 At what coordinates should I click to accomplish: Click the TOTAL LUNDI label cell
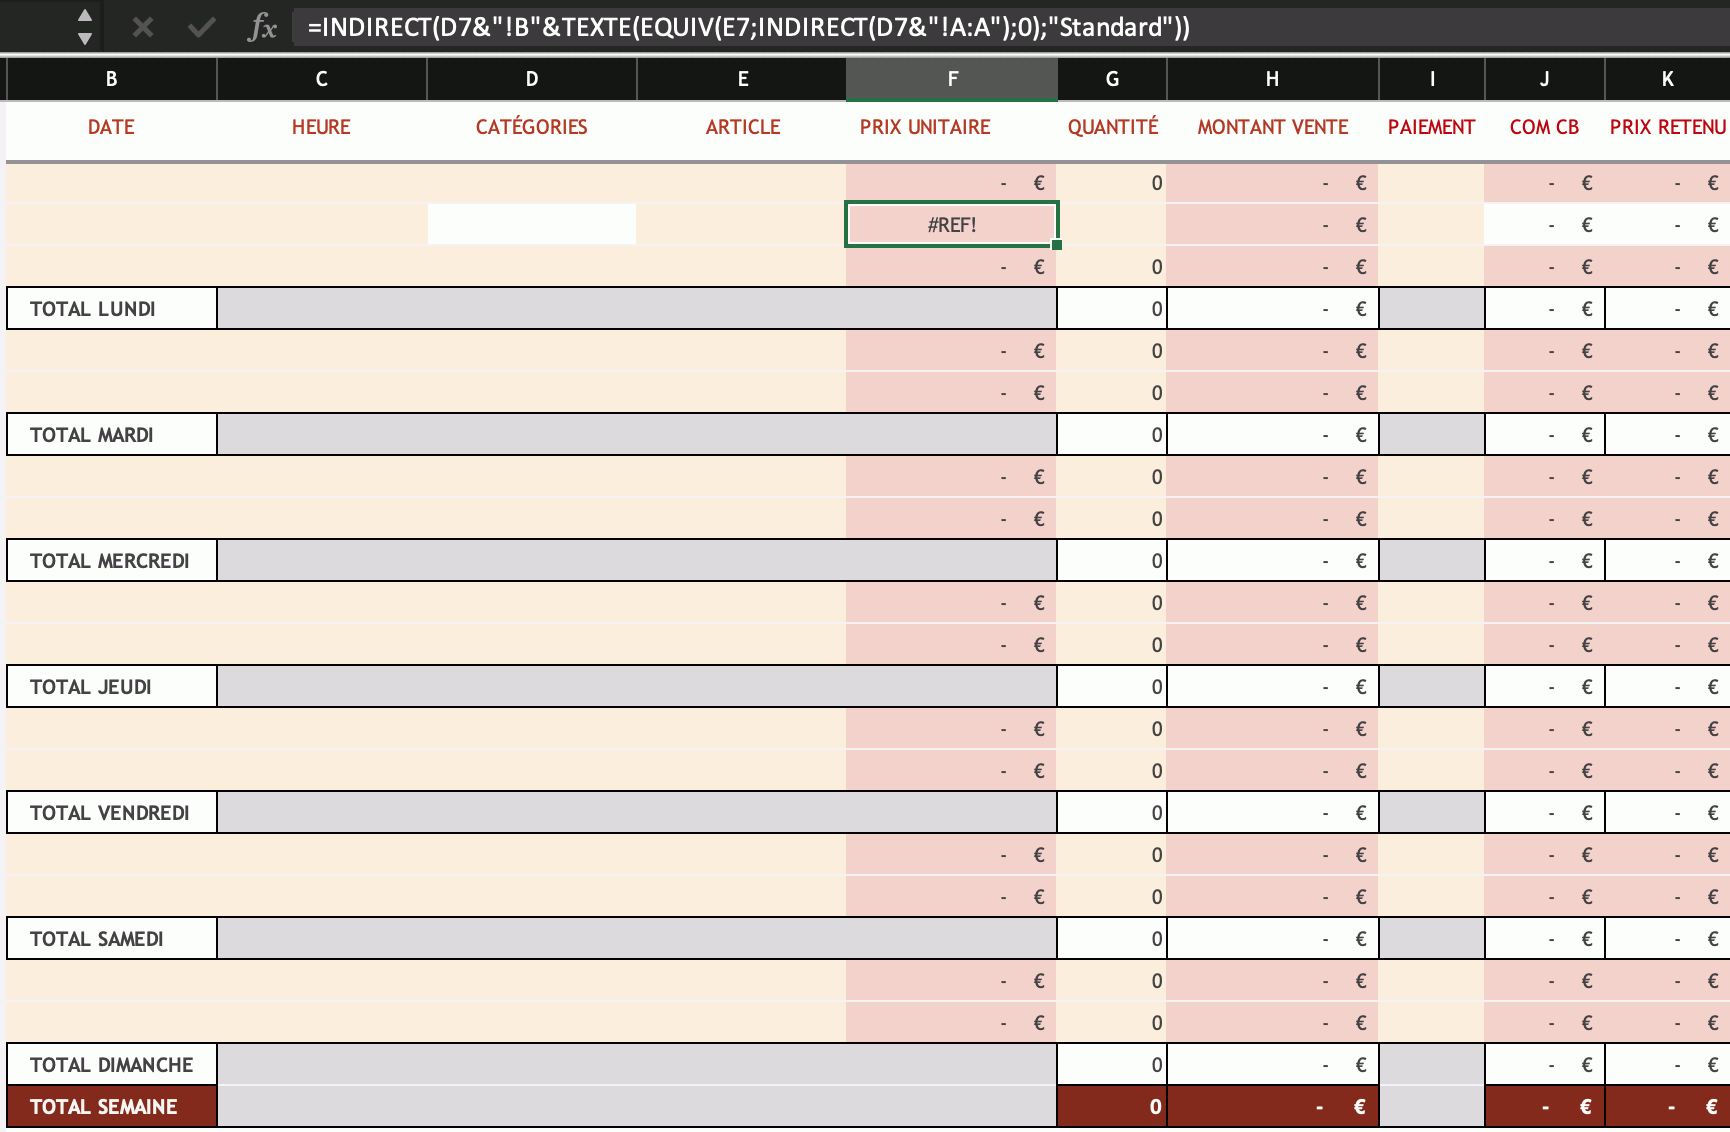(x=111, y=309)
